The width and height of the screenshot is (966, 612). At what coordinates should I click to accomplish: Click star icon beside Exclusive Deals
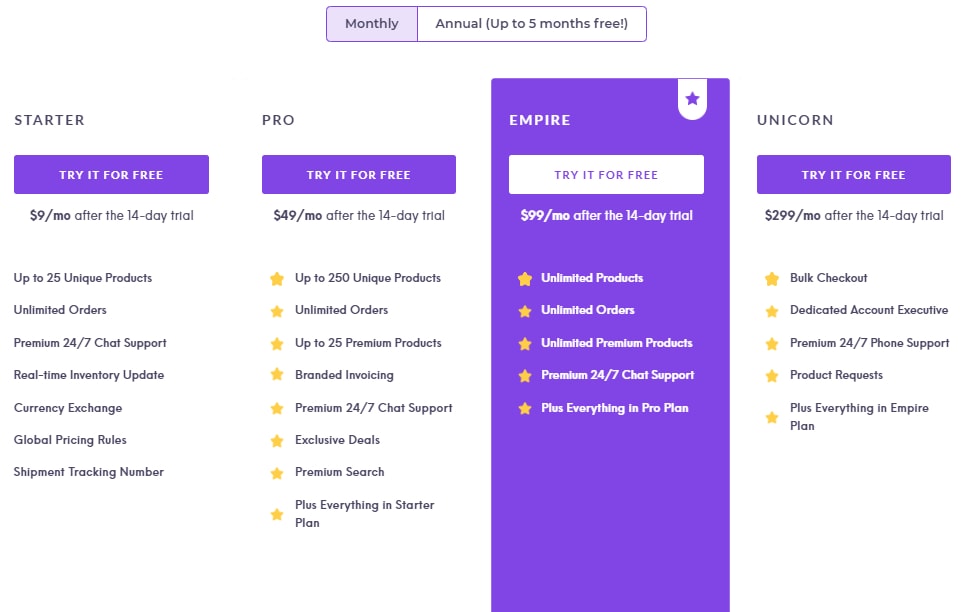click(277, 440)
